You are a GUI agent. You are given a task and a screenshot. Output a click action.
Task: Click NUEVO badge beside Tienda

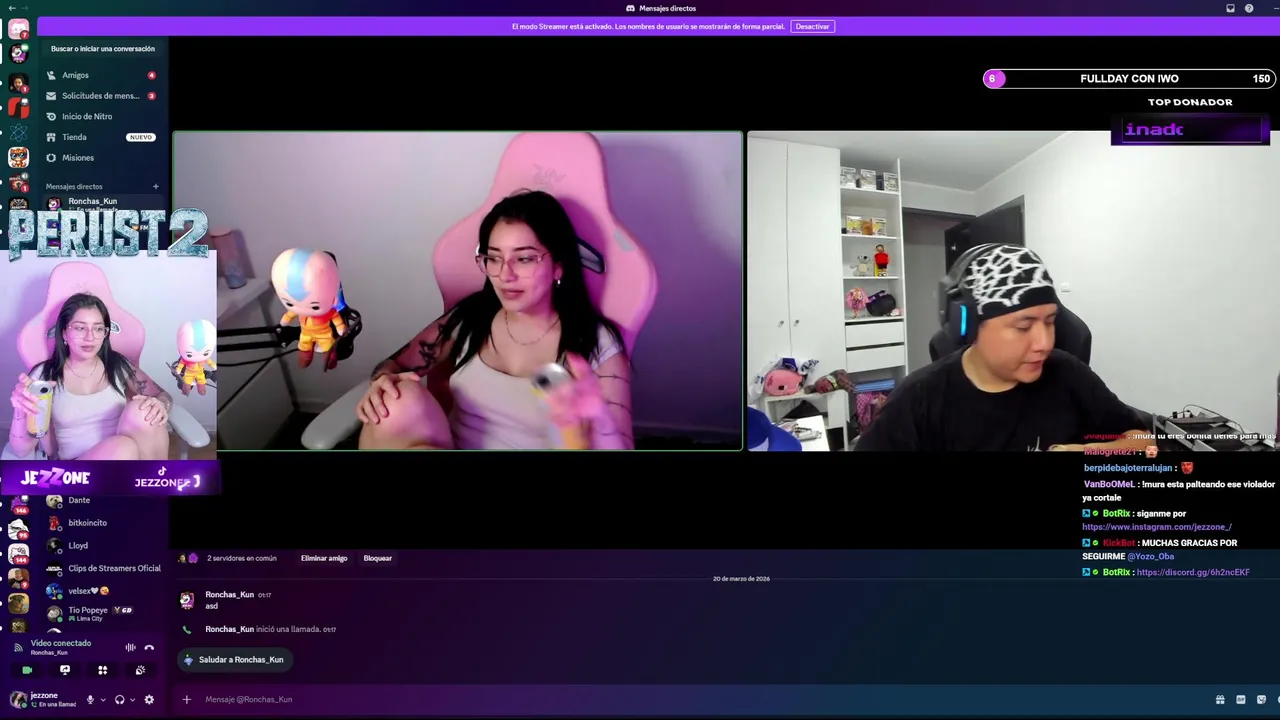click(141, 137)
